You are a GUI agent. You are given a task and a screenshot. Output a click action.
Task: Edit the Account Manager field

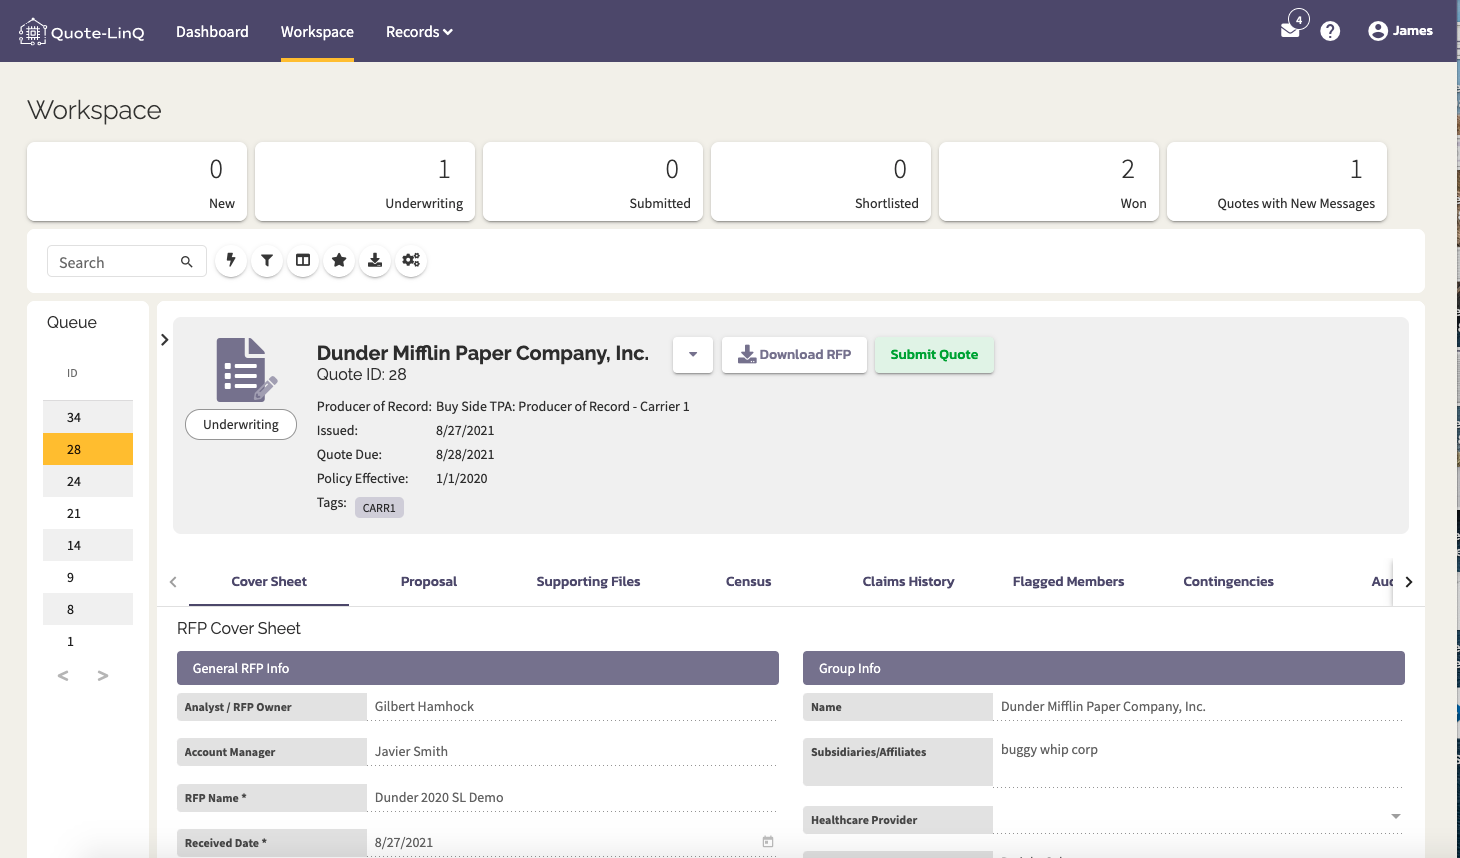(572, 751)
